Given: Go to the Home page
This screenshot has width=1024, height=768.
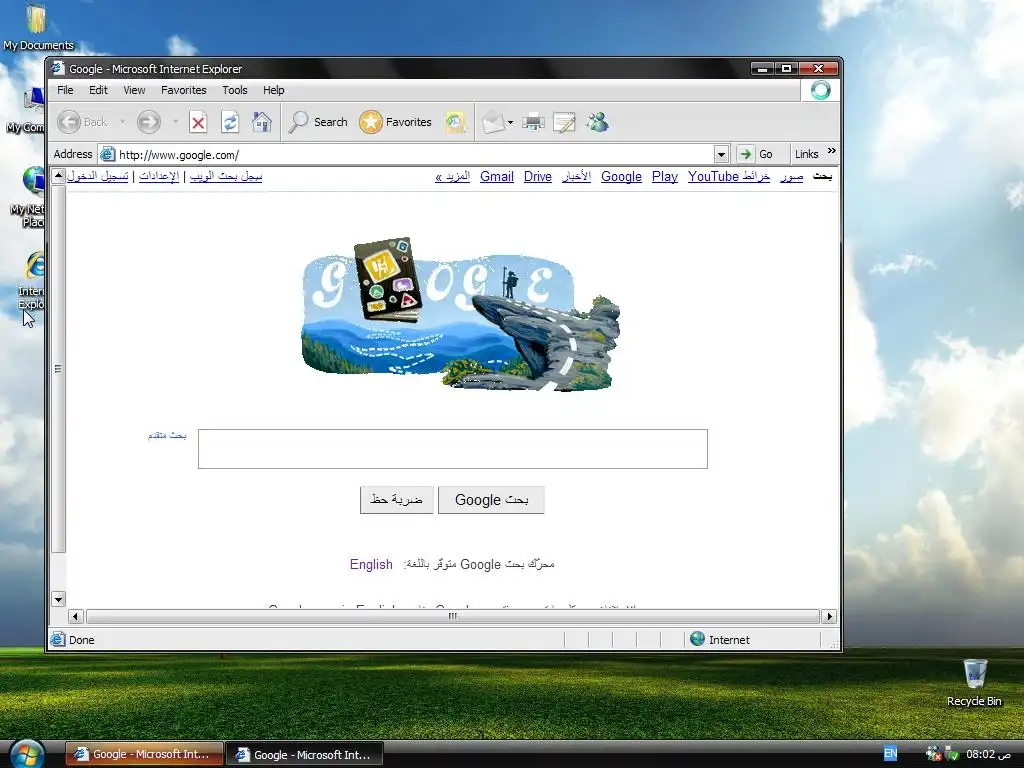Looking at the screenshot, I should 262,122.
